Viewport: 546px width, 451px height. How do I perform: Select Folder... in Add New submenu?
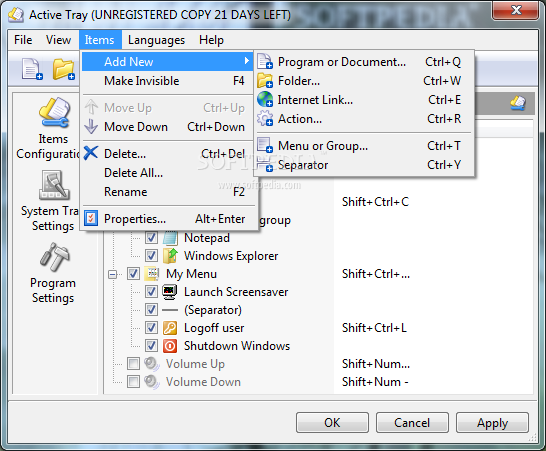click(x=364, y=81)
